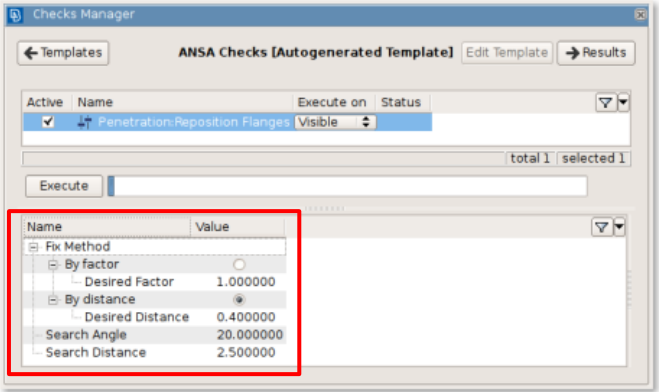Click the Active column header
The image size is (659, 392).
pos(45,103)
